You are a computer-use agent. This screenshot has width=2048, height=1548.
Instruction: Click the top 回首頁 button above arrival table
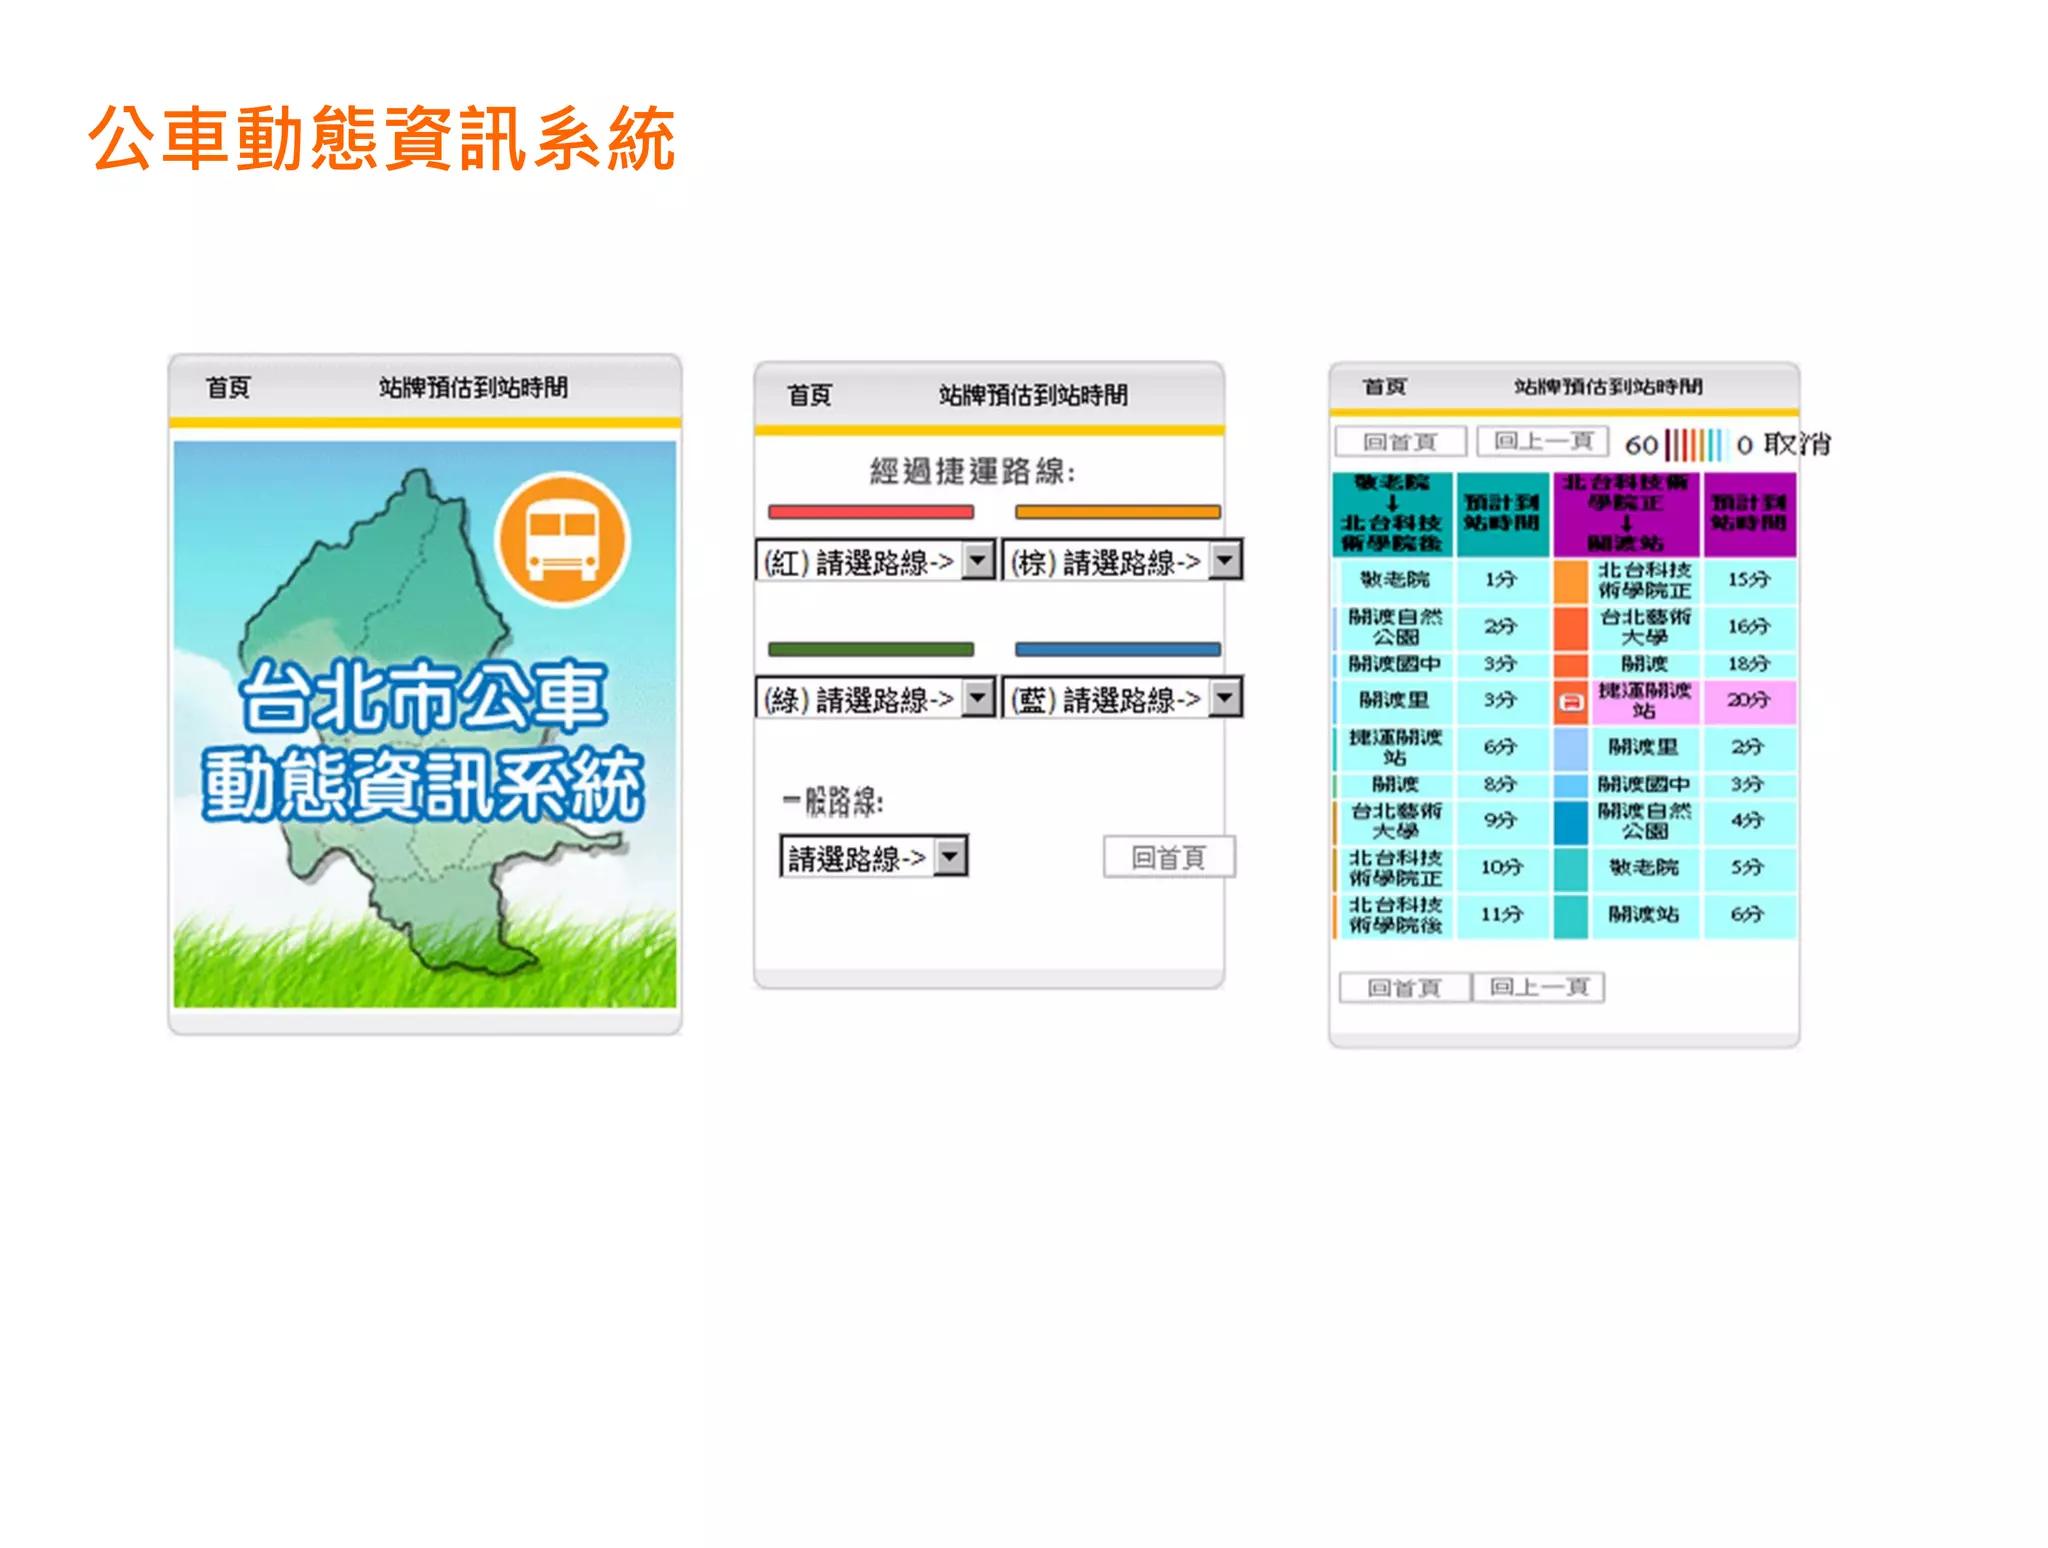click(1400, 441)
